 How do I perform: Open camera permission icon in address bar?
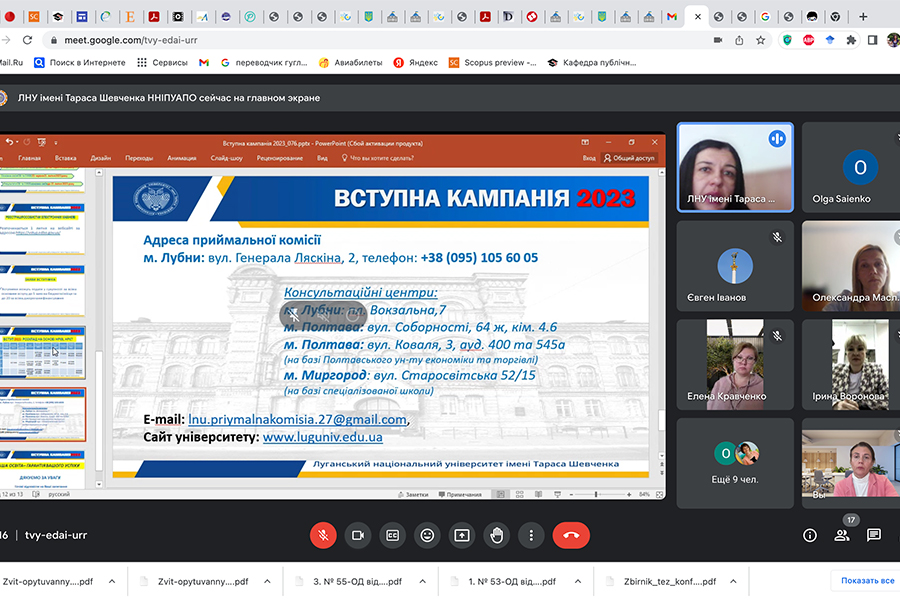pos(718,40)
